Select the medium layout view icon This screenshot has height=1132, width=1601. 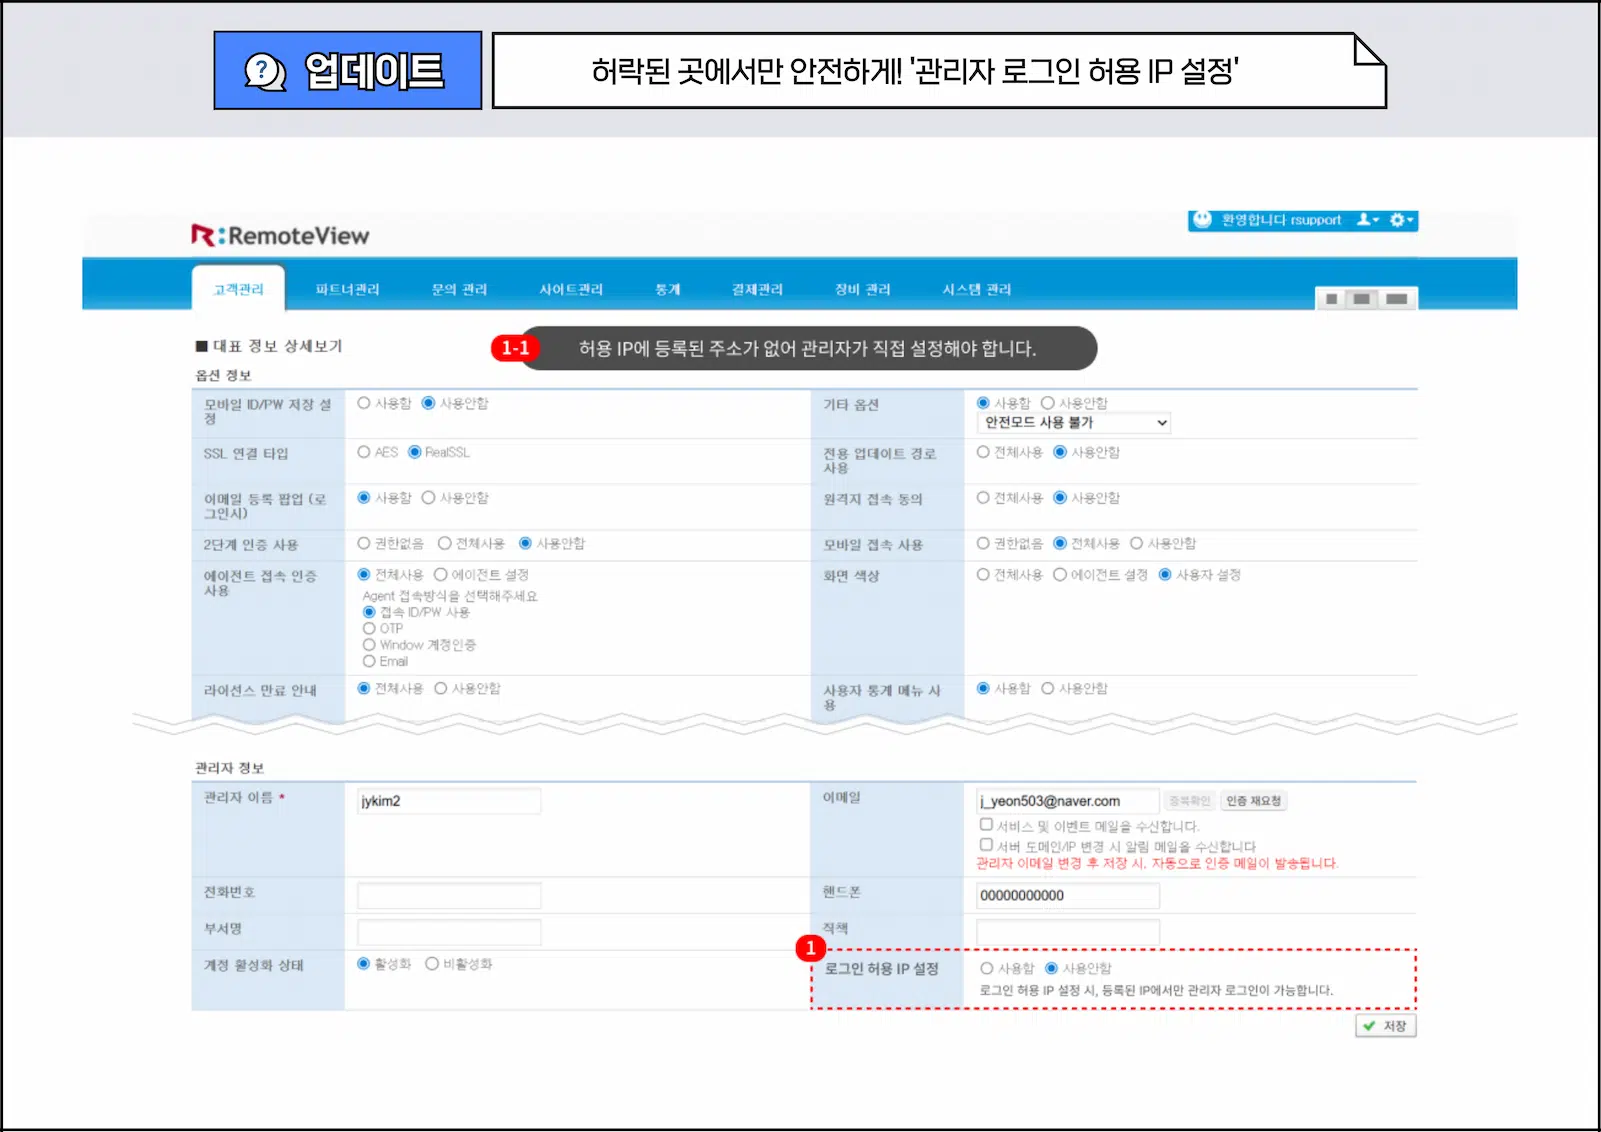pyautogui.click(x=1361, y=298)
